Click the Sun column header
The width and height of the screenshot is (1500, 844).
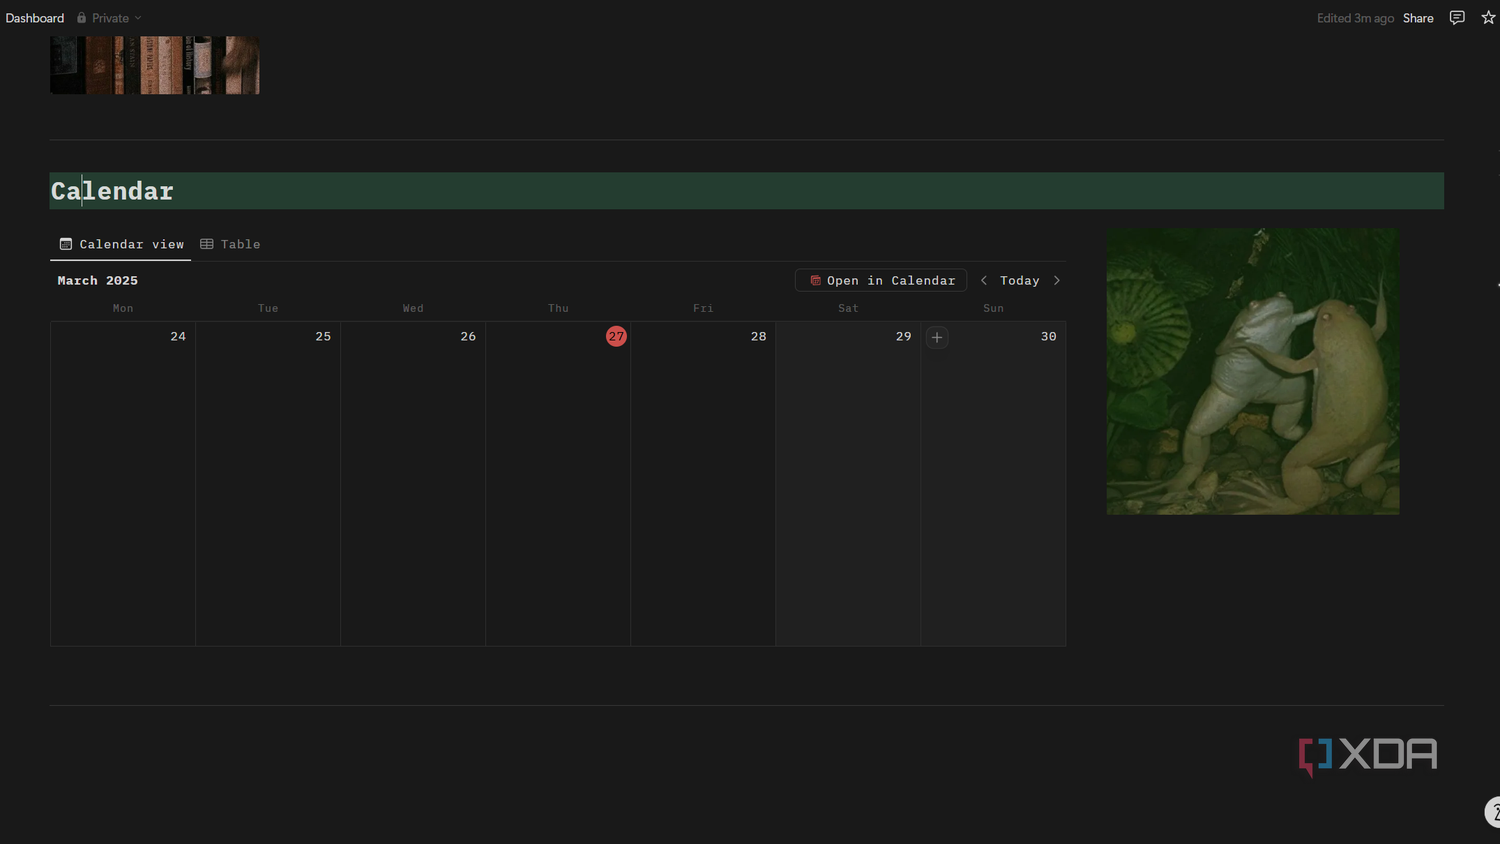point(993,308)
